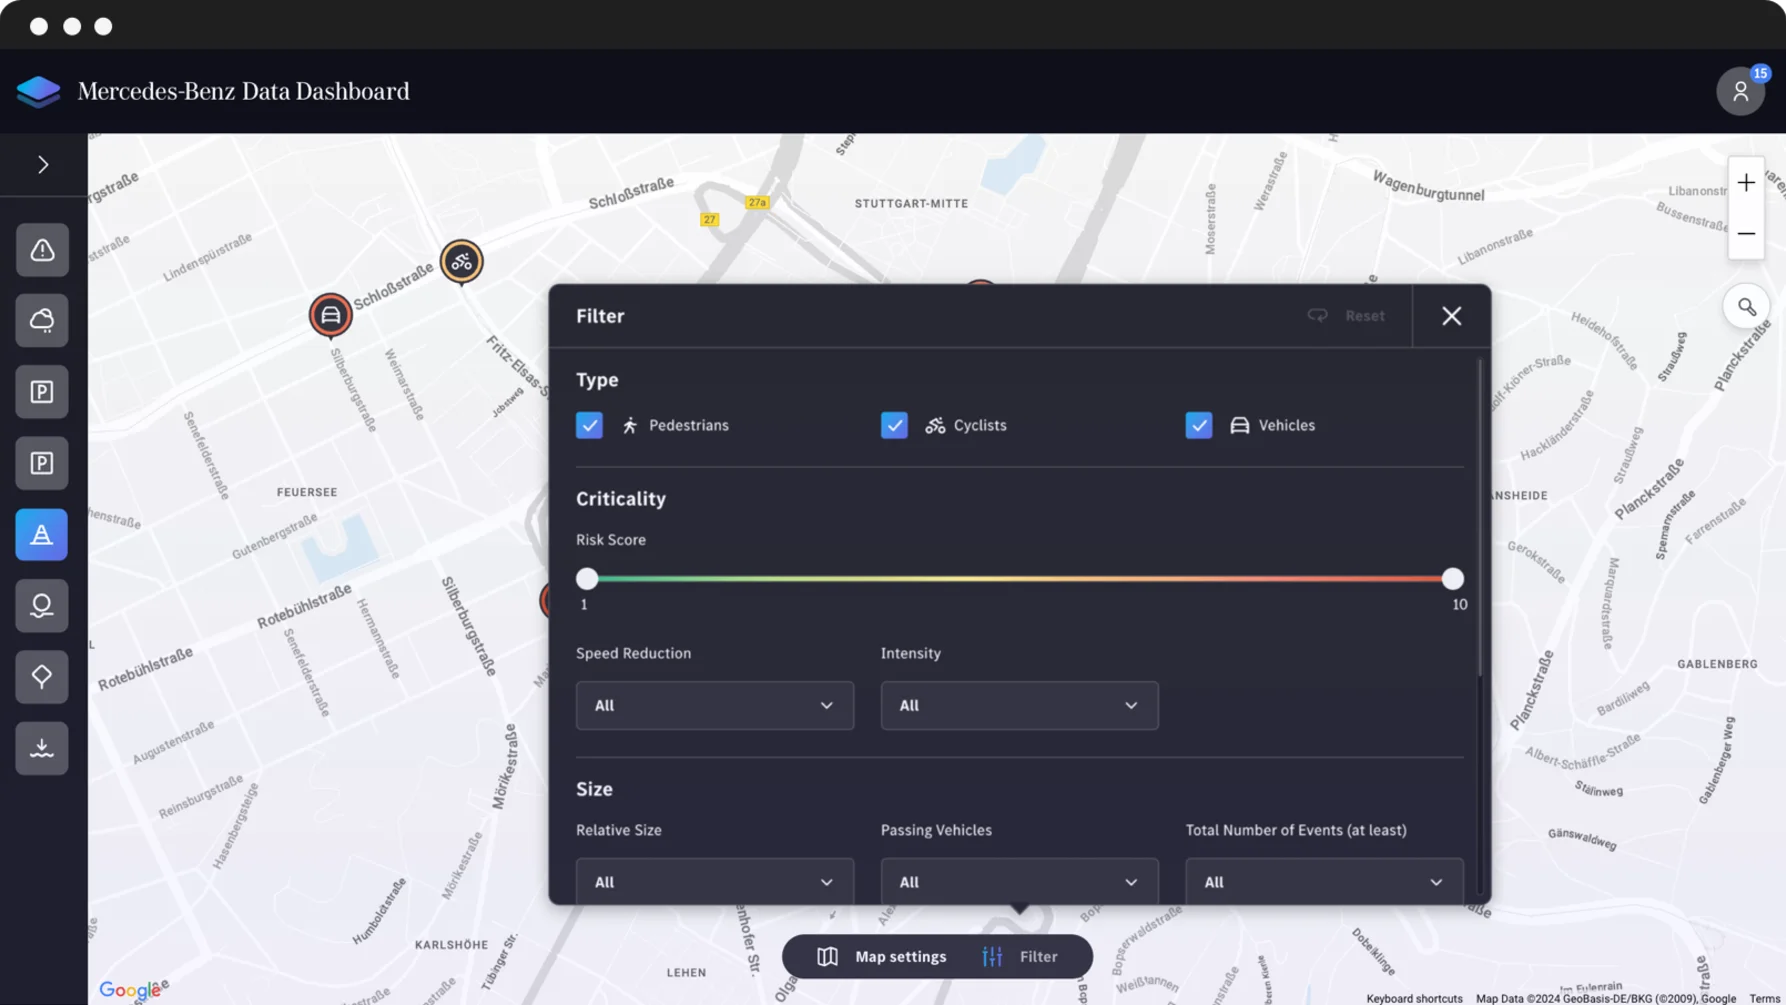Click the map search magnifier icon
The image size is (1786, 1005).
[1746, 307]
